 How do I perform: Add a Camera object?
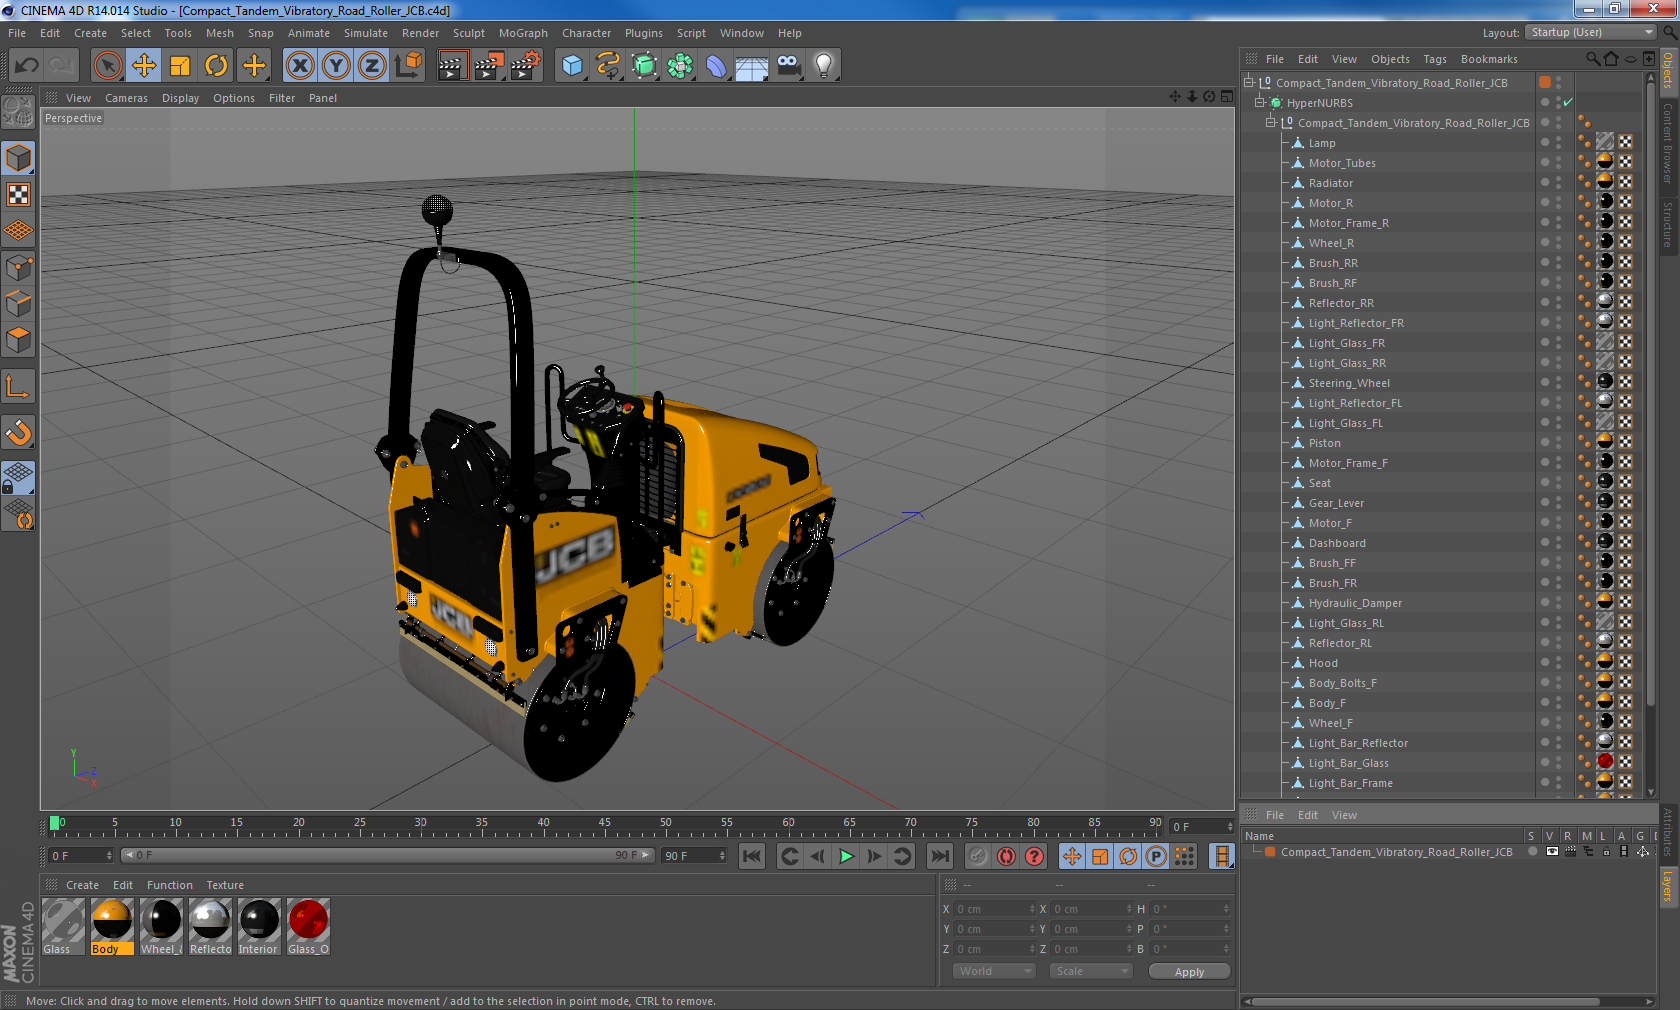(x=788, y=66)
